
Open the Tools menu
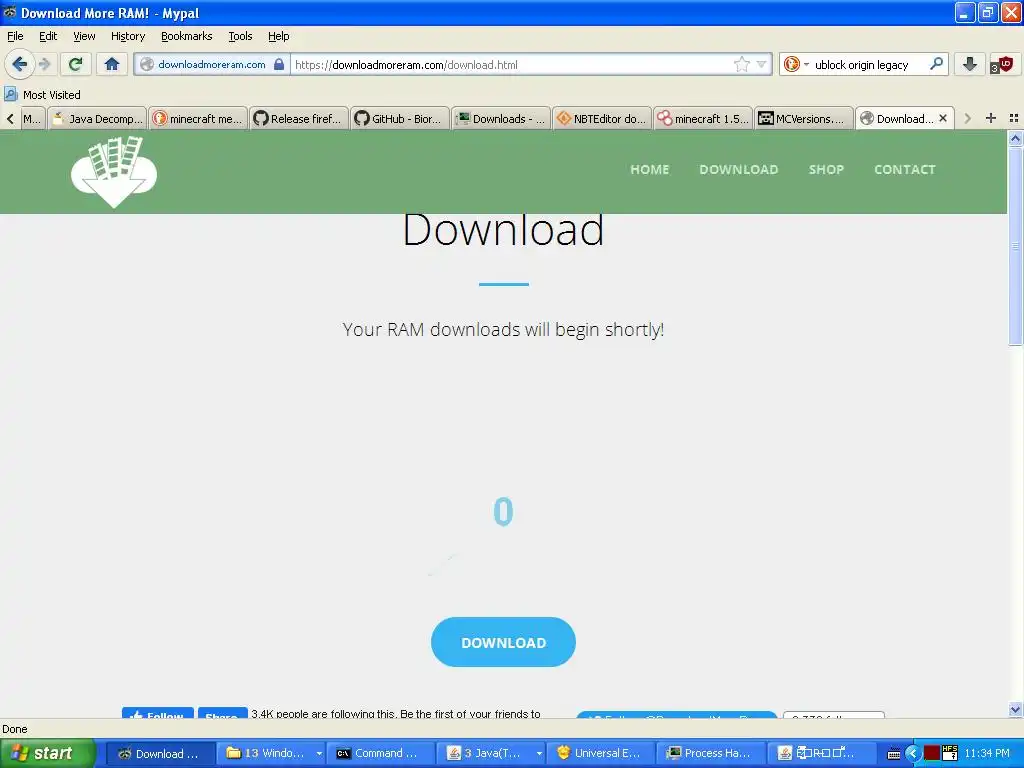(x=240, y=36)
